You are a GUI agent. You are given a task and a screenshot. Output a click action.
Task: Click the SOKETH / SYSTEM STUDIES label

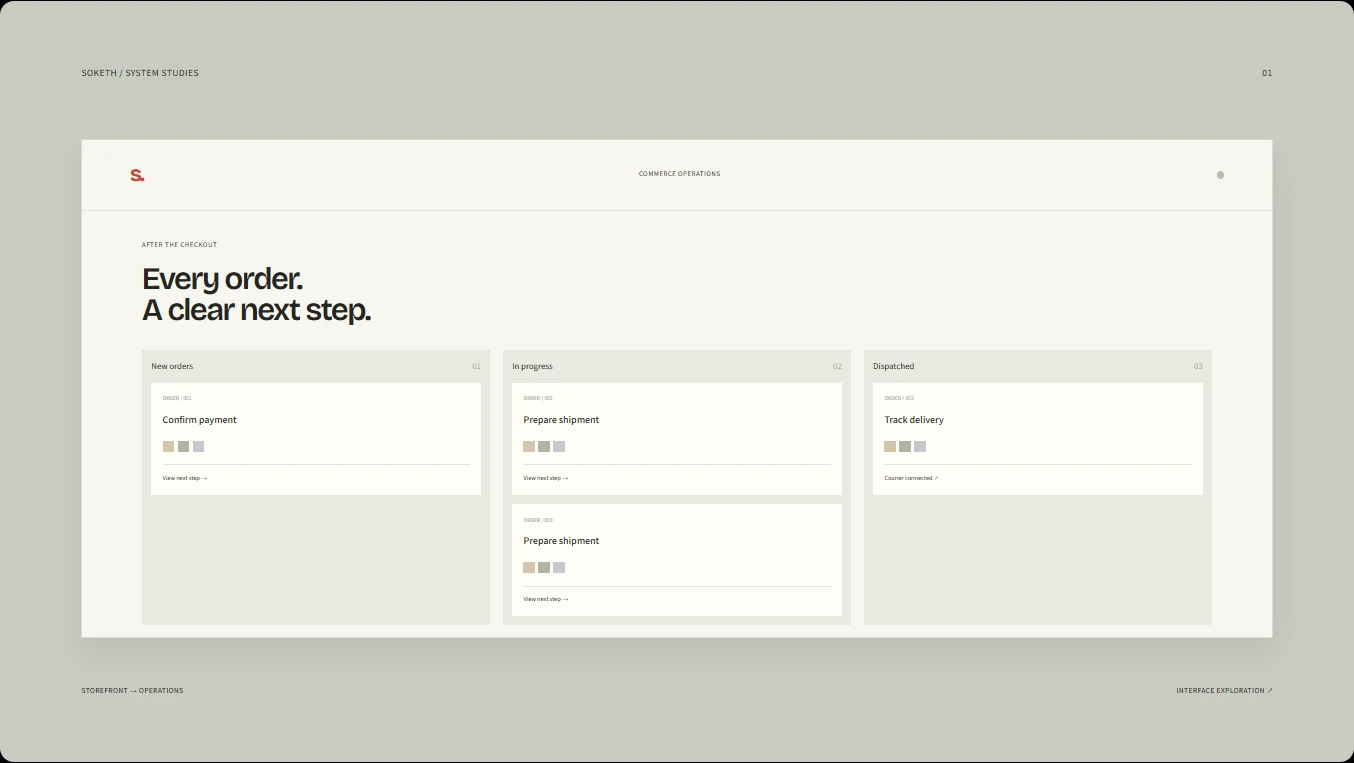140,73
